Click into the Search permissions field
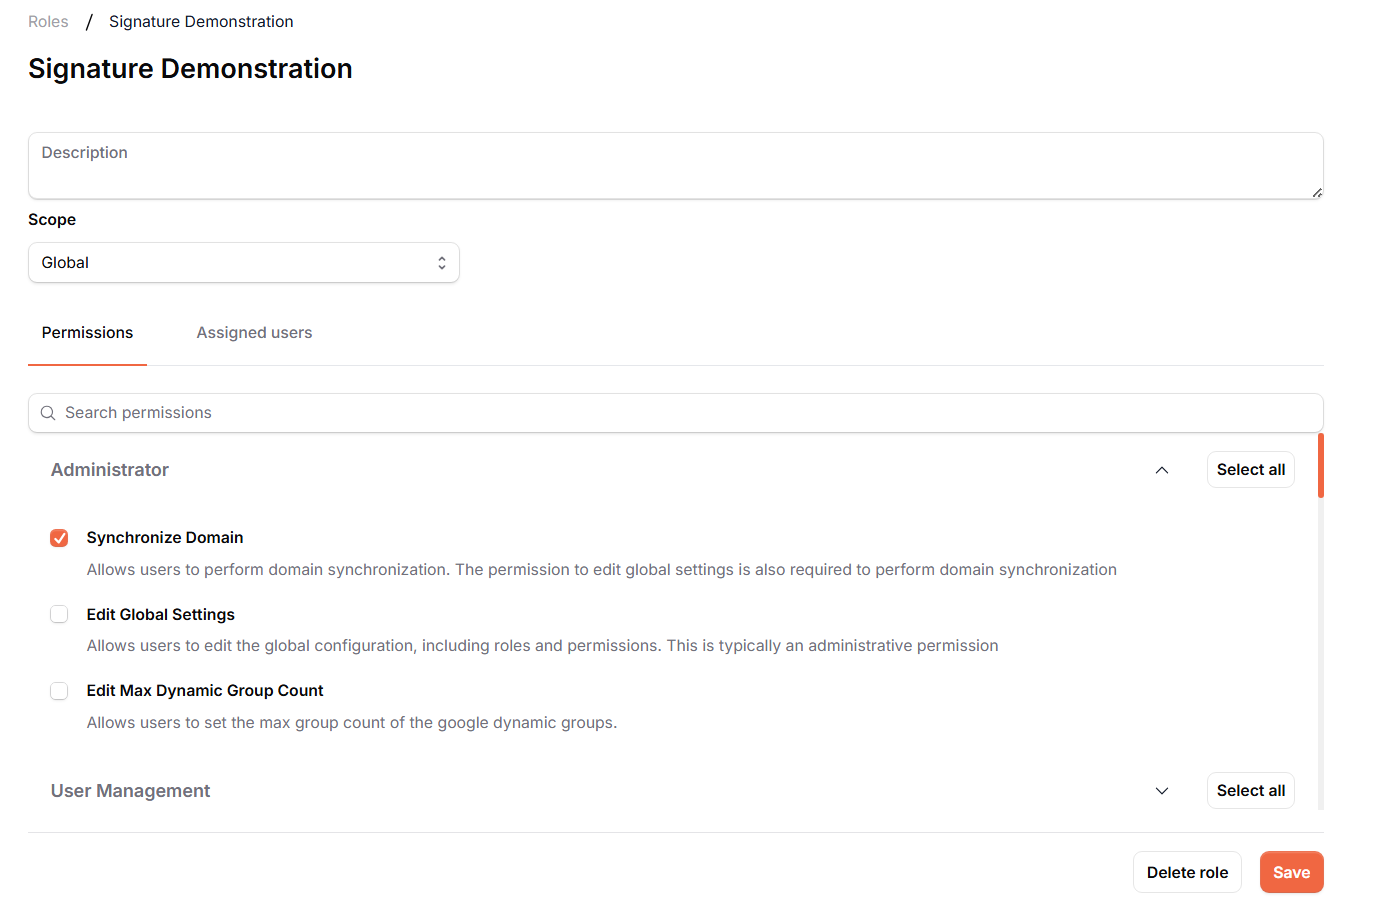The image size is (1382, 897). coord(676,413)
